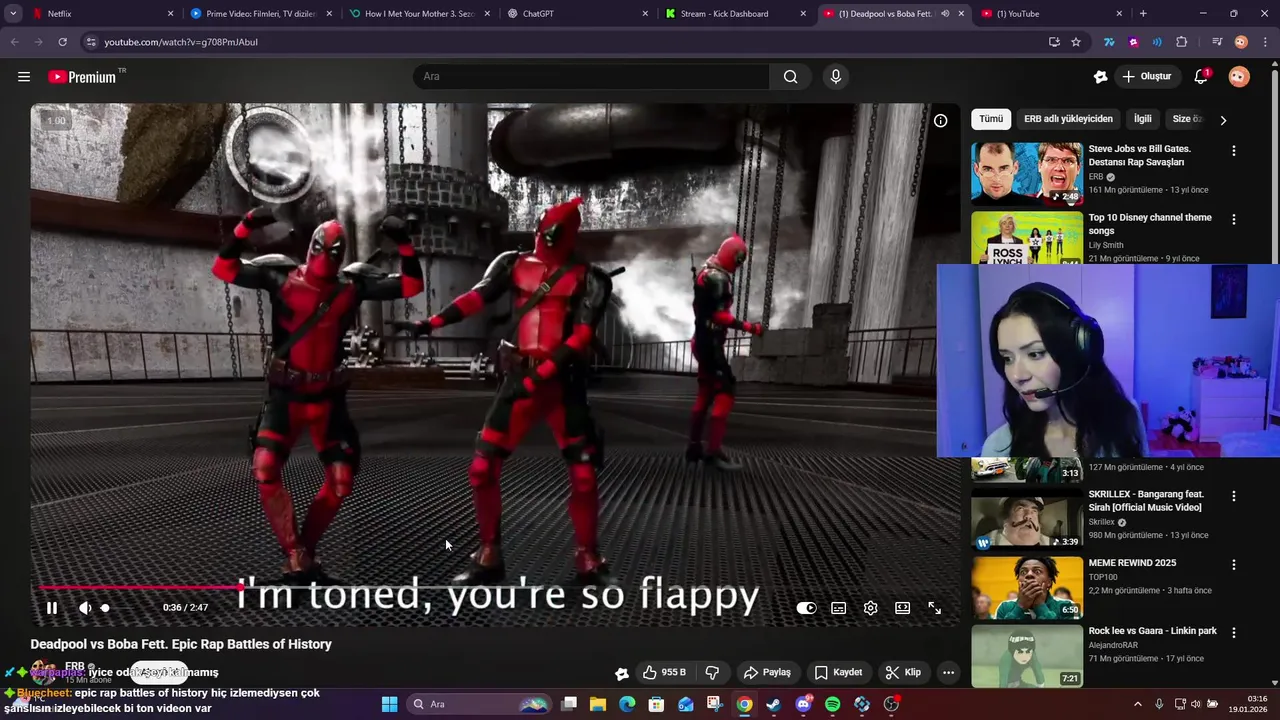Open SKRILLEX Bangarang video thumbnail
The height and width of the screenshot is (720, 1280).
[1027, 519]
